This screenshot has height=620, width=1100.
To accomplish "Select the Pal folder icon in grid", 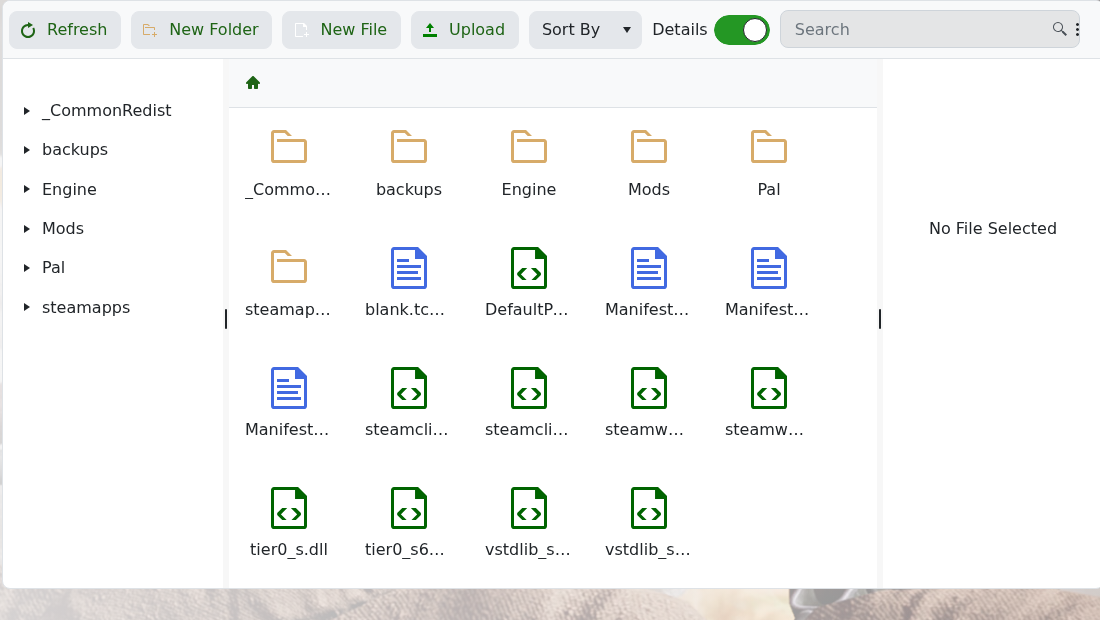I will 769,147.
